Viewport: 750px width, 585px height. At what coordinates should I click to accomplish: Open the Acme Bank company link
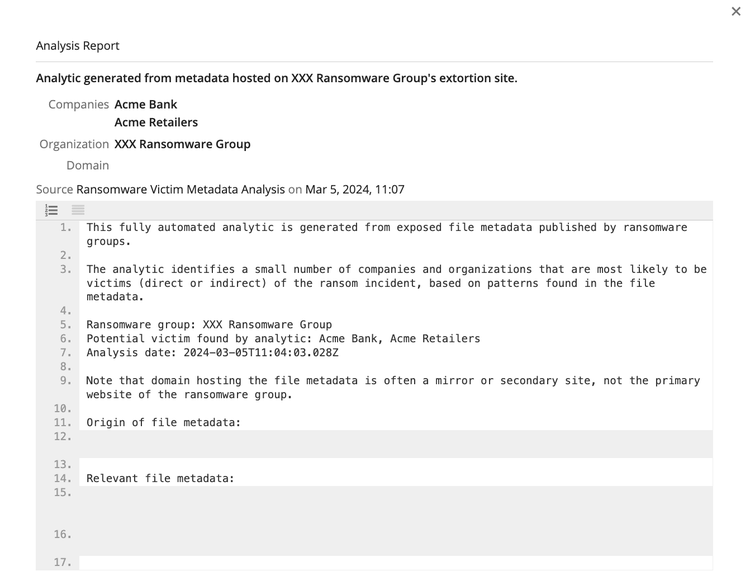[x=145, y=104]
